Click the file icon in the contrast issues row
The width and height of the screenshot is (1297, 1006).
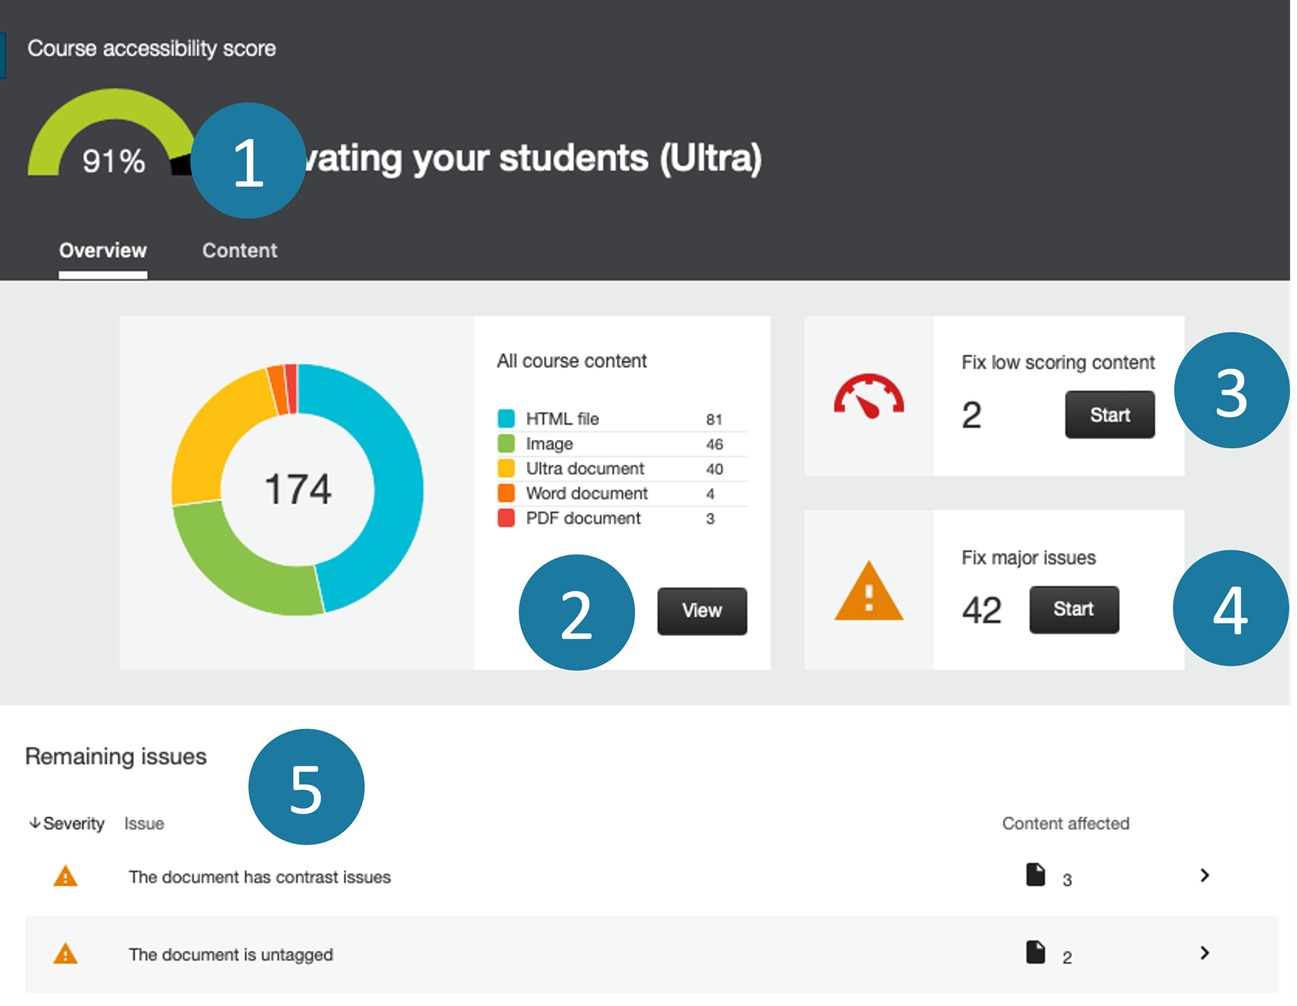tap(1036, 875)
